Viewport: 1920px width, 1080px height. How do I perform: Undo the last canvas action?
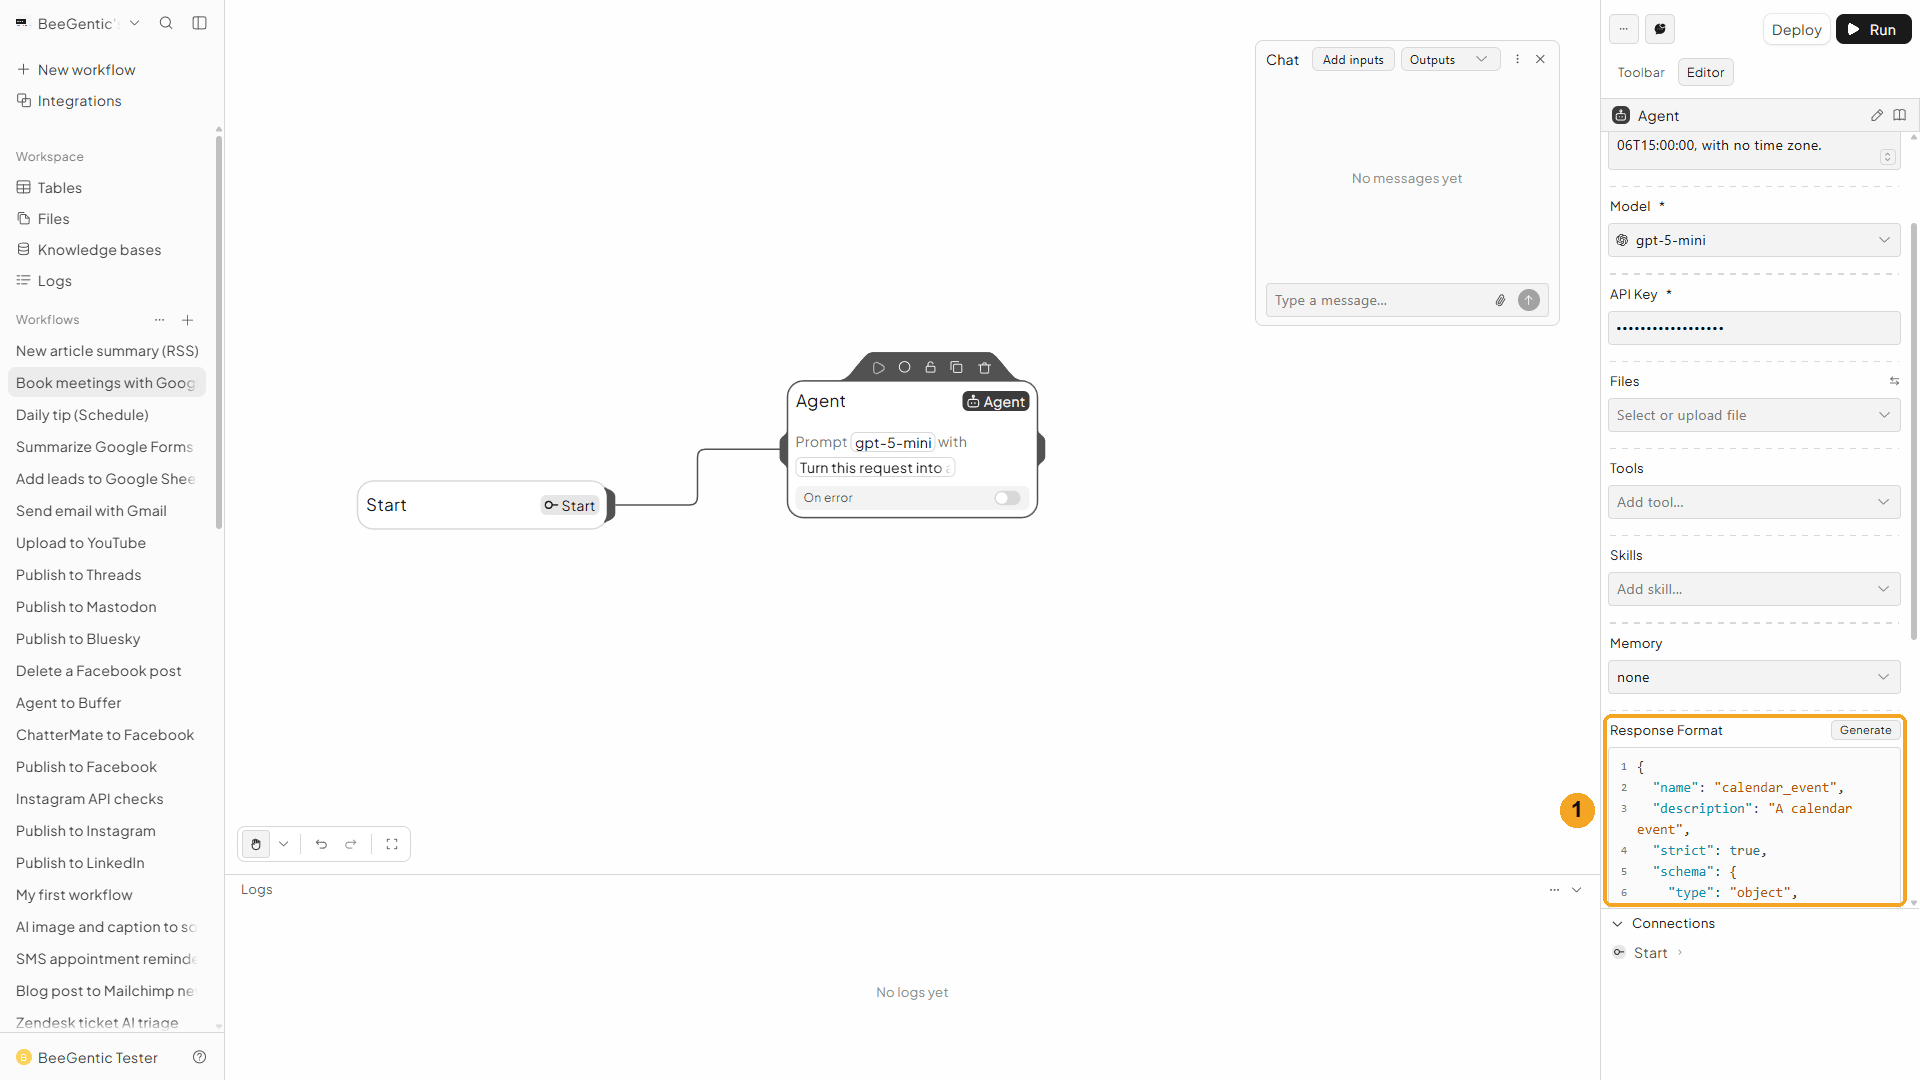tap(321, 844)
